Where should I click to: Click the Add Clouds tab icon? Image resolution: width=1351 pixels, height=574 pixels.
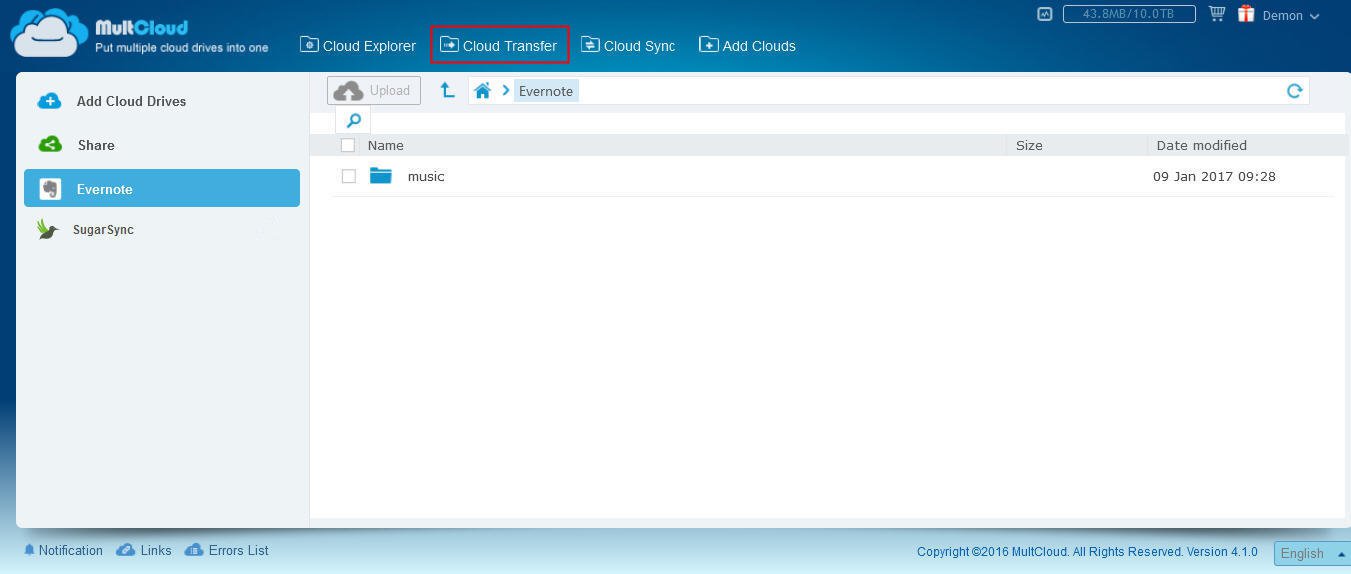(x=708, y=45)
